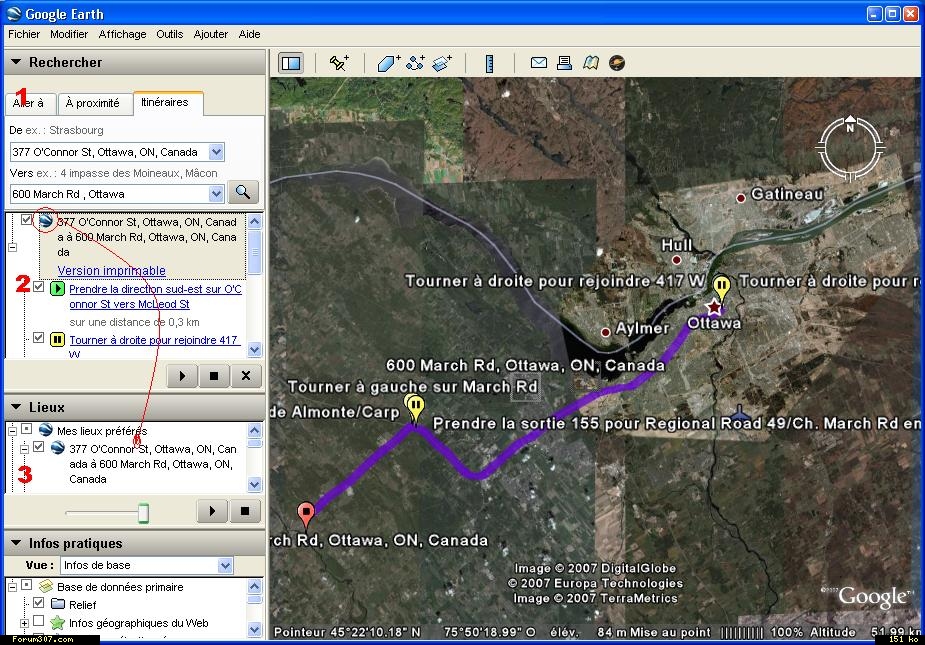The image size is (925, 645).
Task: Click the globe toolbar icon after Maps
Action: pos(617,63)
